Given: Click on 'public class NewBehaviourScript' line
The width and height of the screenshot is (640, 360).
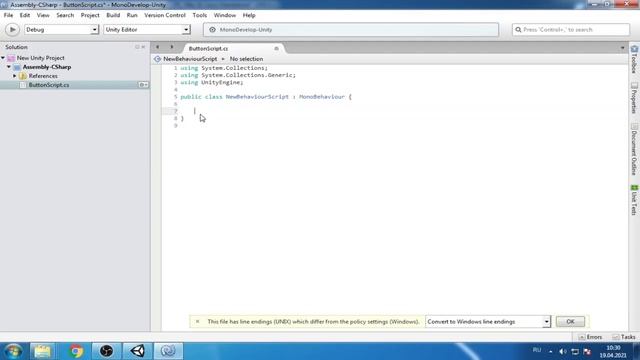Looking at the screenshot, I should point(266,97).
